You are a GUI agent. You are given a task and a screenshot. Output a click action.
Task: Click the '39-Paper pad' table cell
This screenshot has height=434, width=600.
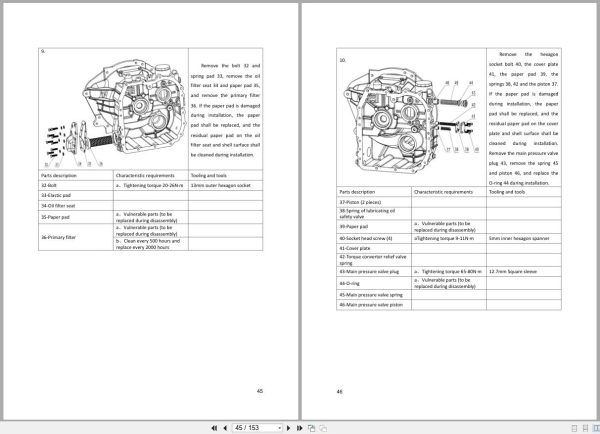pyautogui.click(x=374, y=227)
